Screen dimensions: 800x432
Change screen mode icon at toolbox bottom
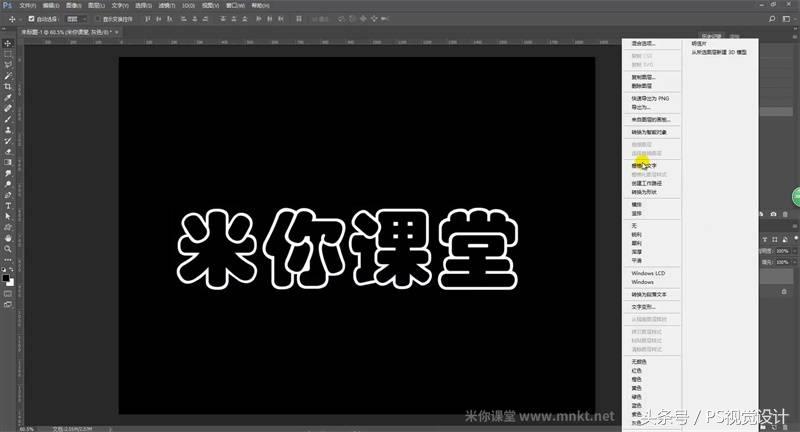click(x=8, y=304)
